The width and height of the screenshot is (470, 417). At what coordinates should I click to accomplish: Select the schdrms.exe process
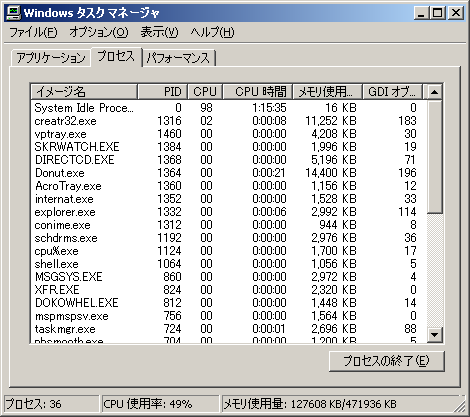pos(229,238)
